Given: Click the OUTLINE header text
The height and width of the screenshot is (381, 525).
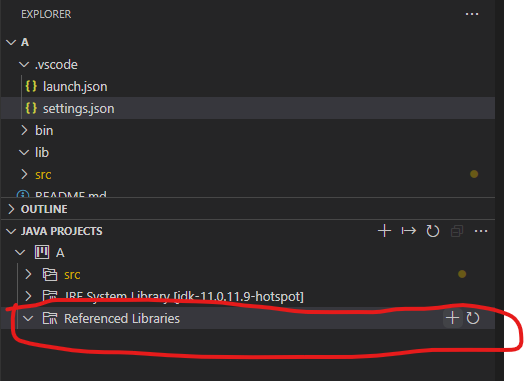Looking at the screenshot, I should click(44, 209).
